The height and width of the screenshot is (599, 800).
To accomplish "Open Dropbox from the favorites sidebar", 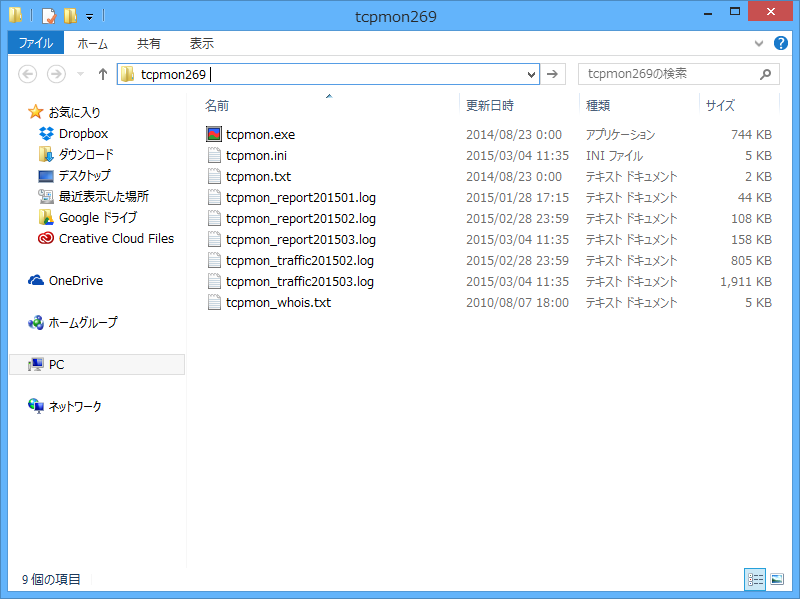I will pos(82,133).
